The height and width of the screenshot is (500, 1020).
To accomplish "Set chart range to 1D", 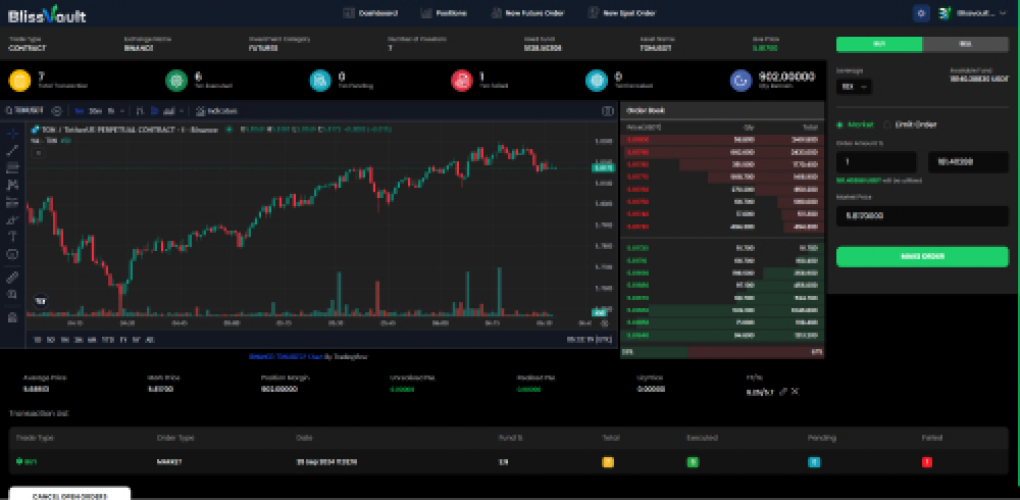I will click(38, 339).
